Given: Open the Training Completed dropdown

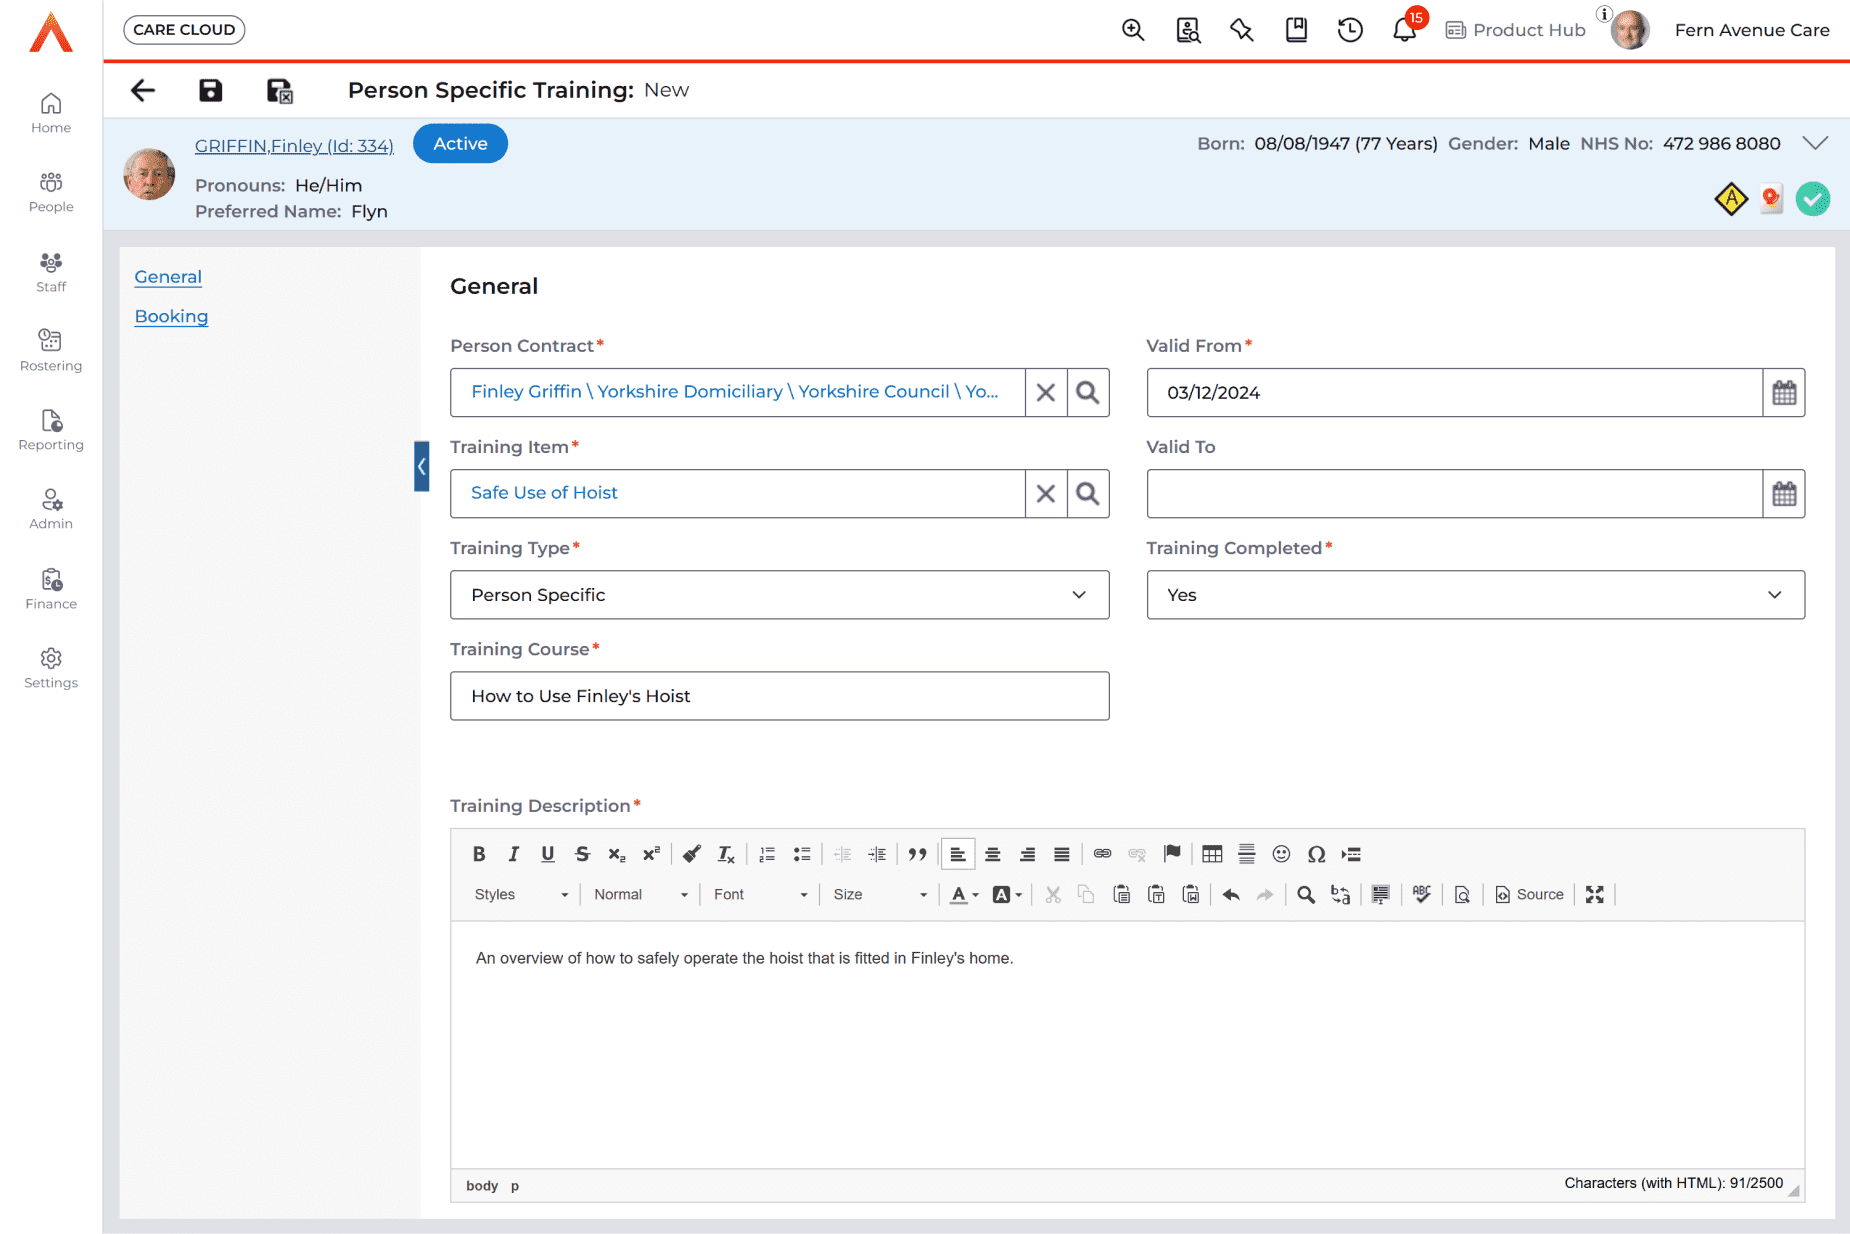Looking at the screenshot, I should point(1475,595).
